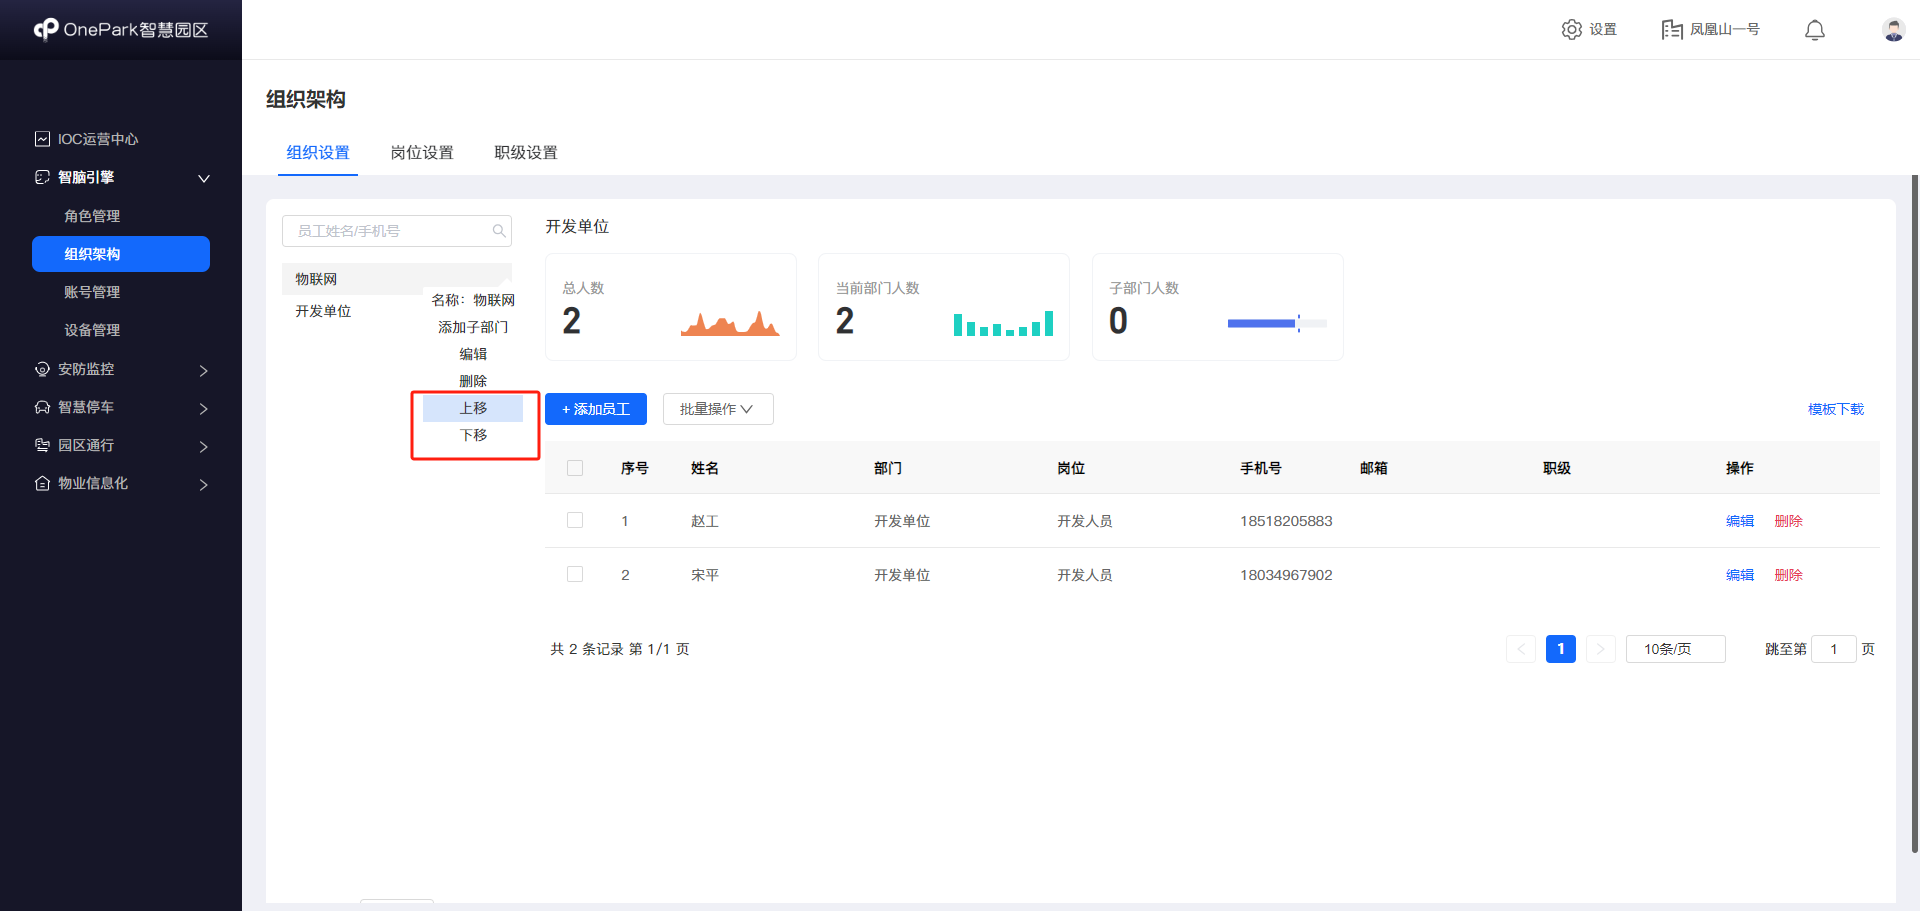Click the 添加员工 button

pos(595,408)
